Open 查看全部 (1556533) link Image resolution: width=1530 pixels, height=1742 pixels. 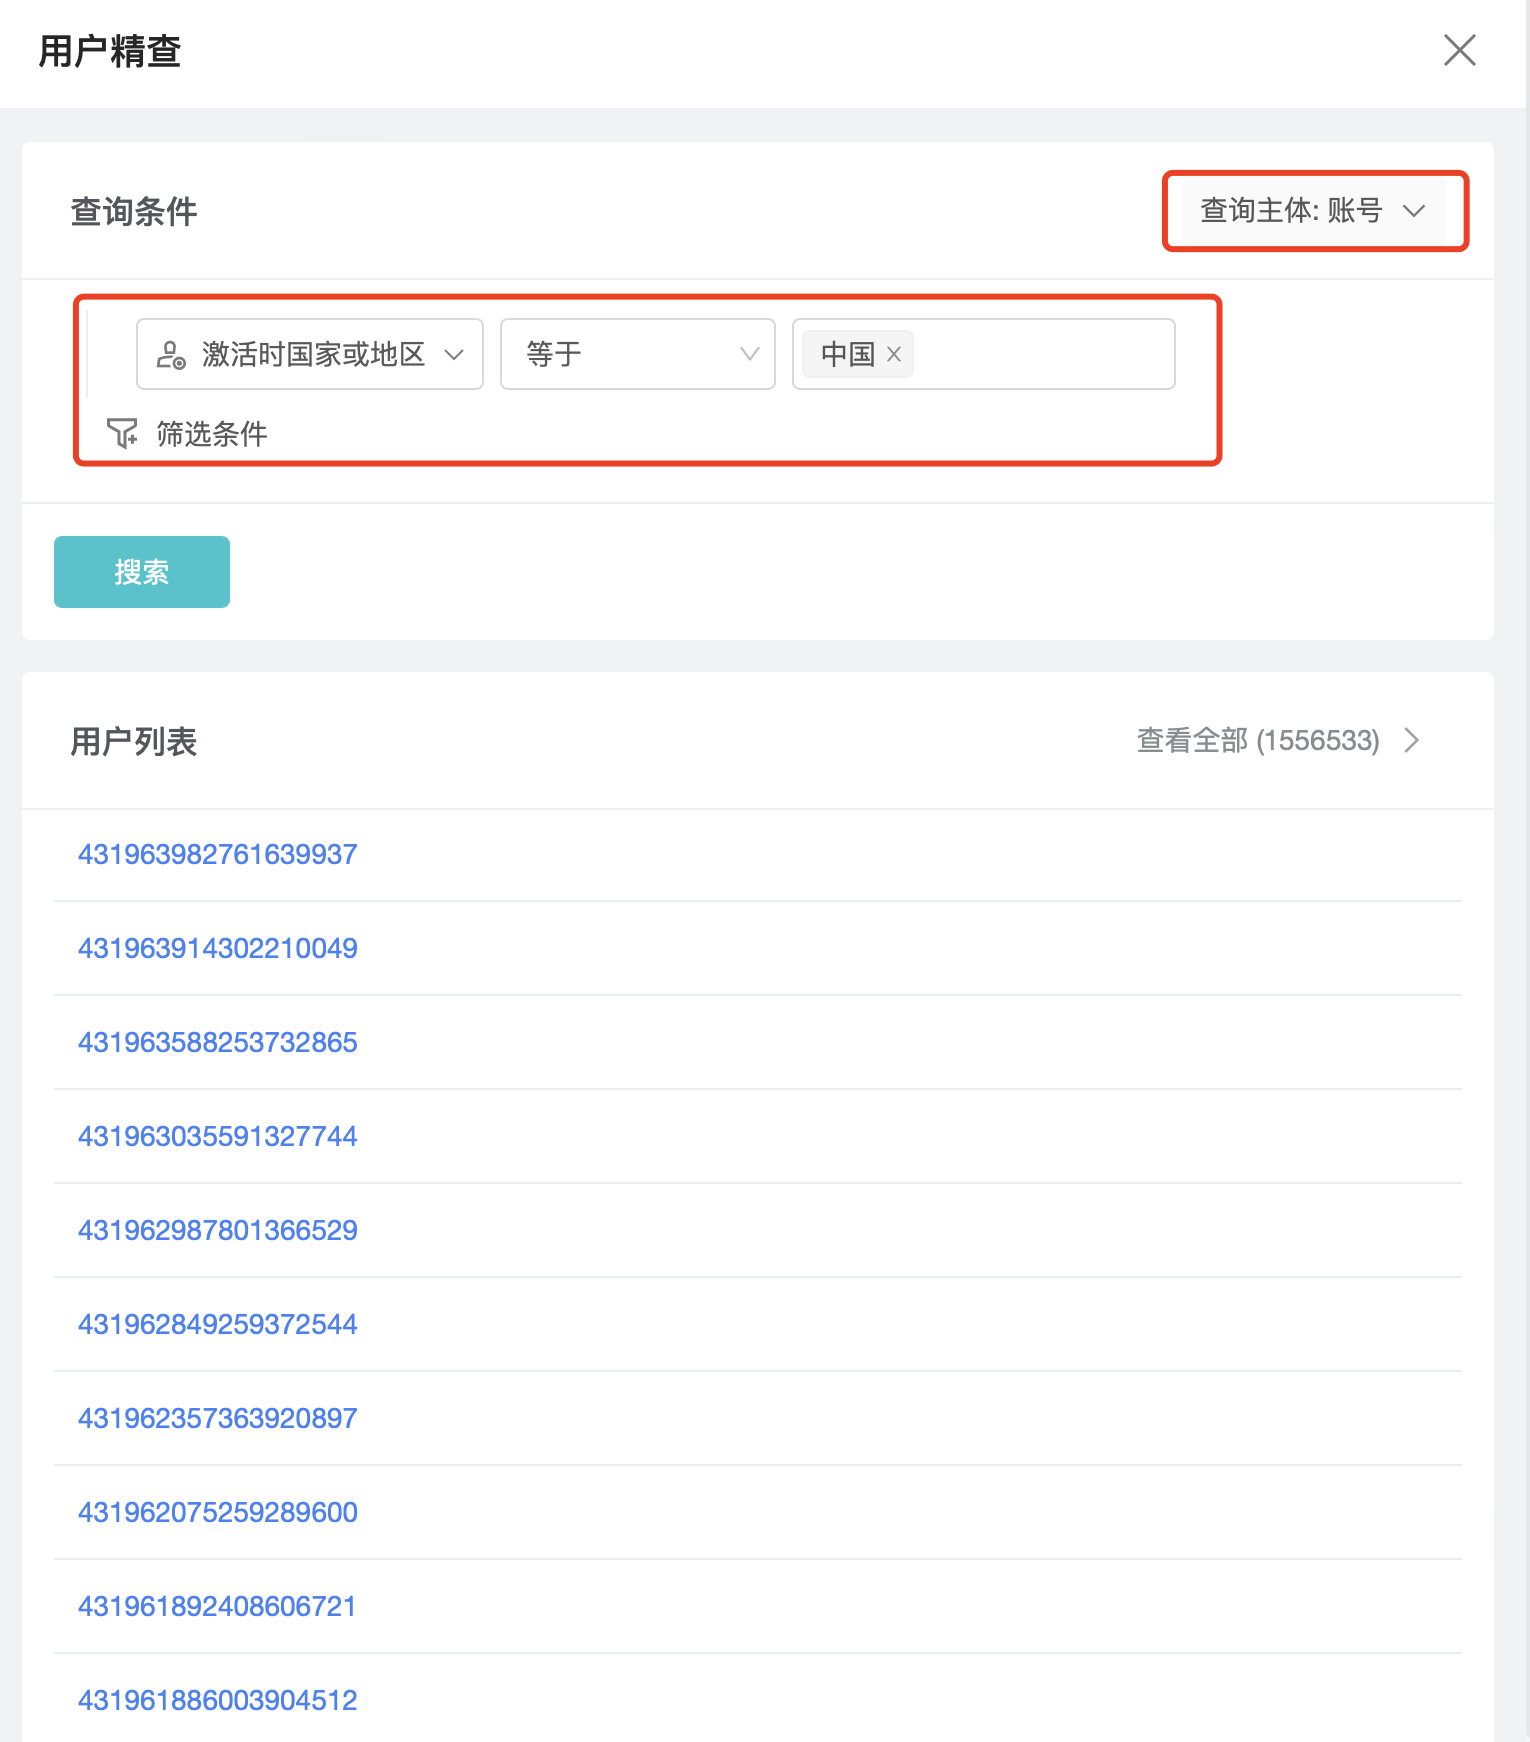(x=1257, y=741)
